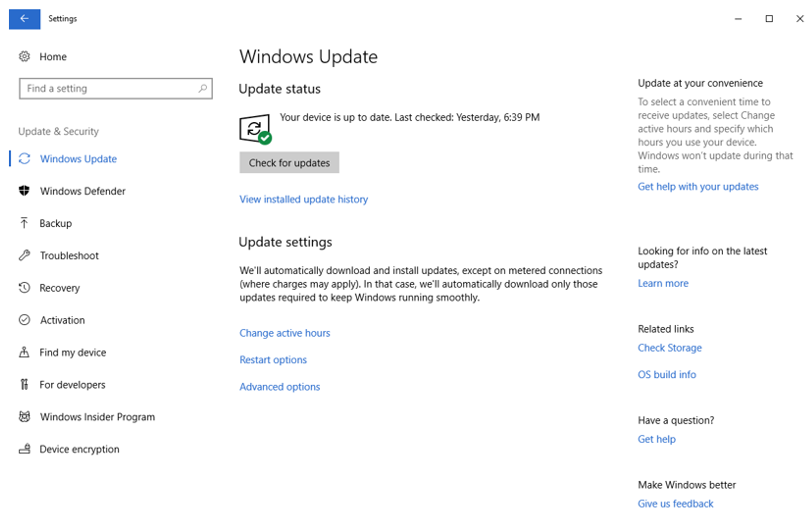Click the Troubleshoot wrench icon
808x519 pixels.
25,256
